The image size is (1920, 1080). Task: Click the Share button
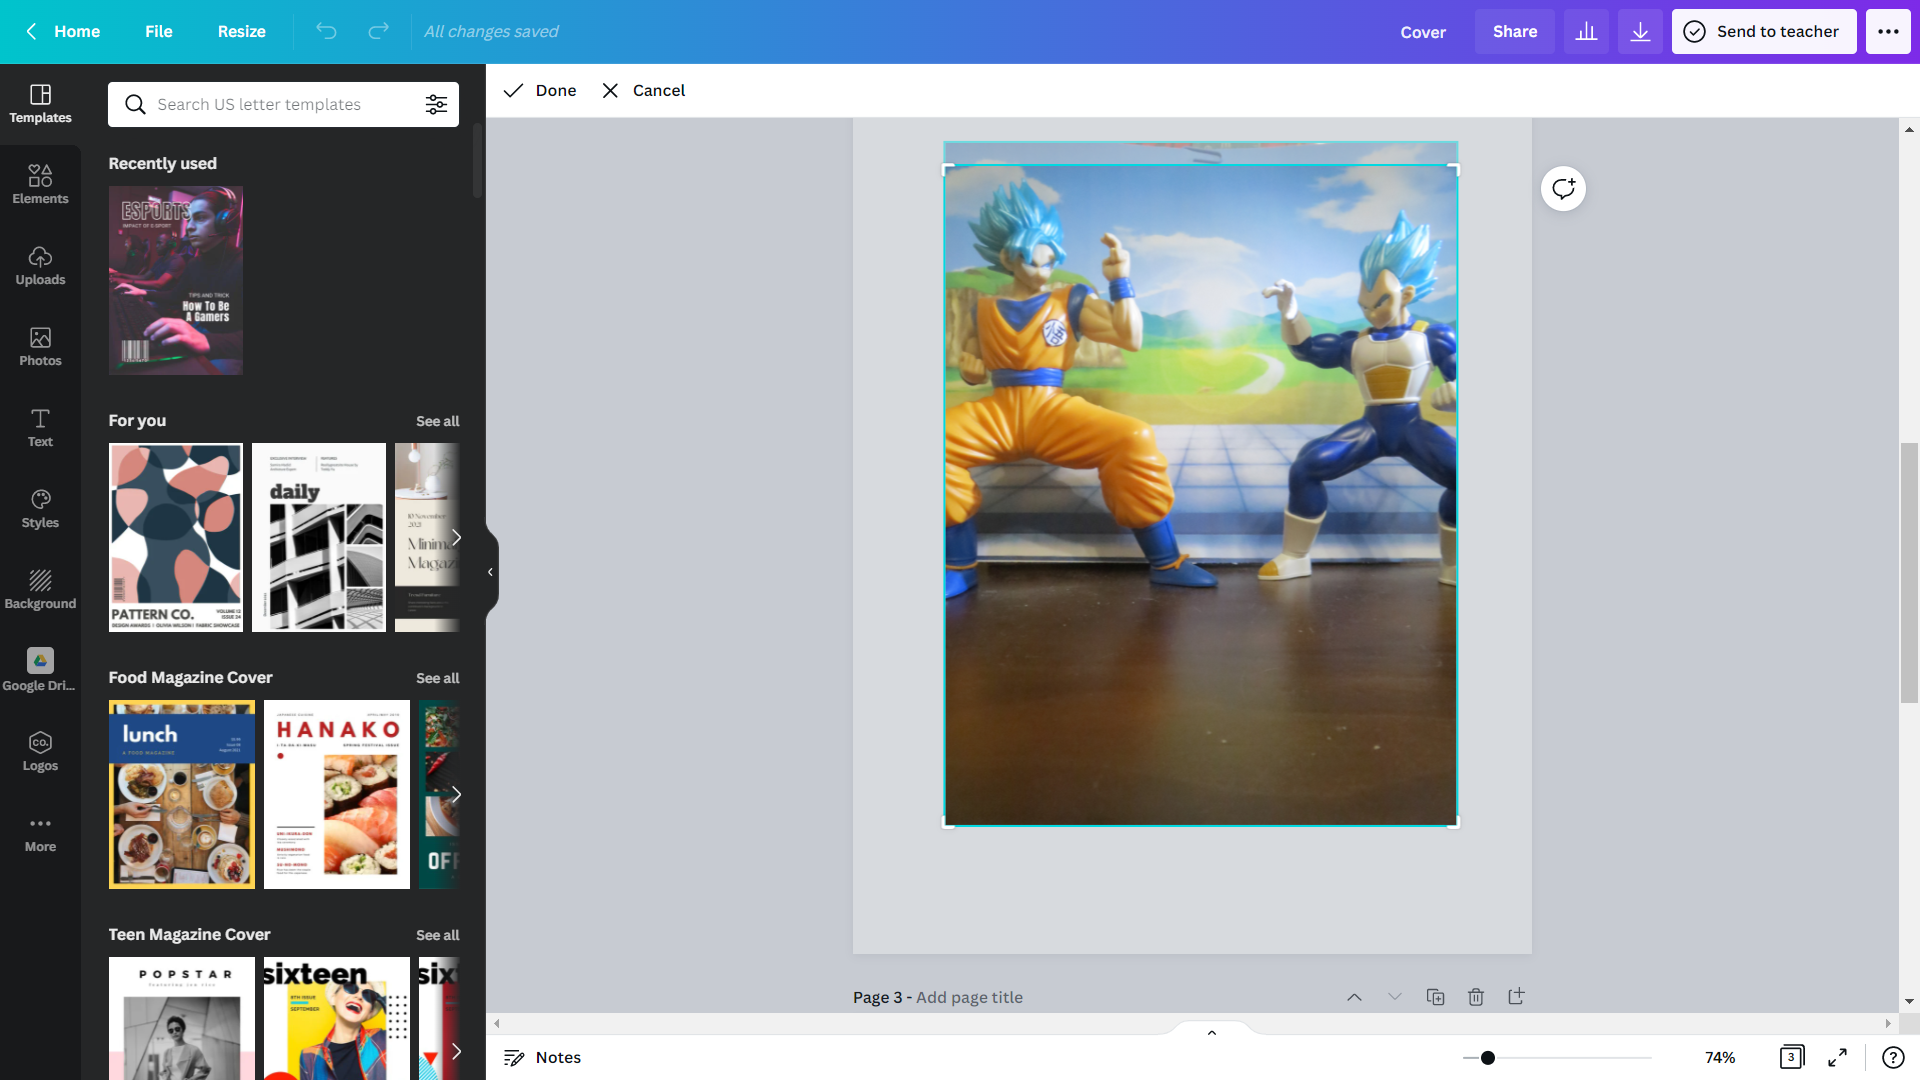[x=1514, y=31]
